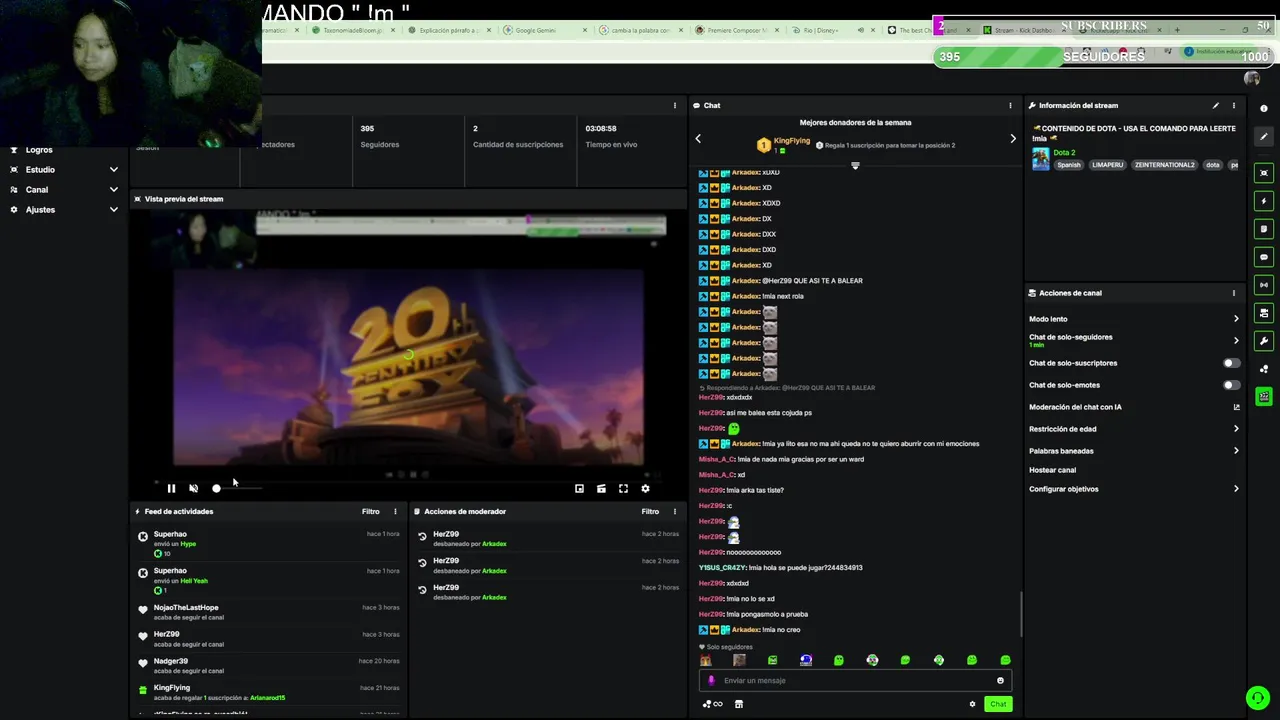Select the first quick emote below chat
1280x720 pixels.
pos(705,660)
